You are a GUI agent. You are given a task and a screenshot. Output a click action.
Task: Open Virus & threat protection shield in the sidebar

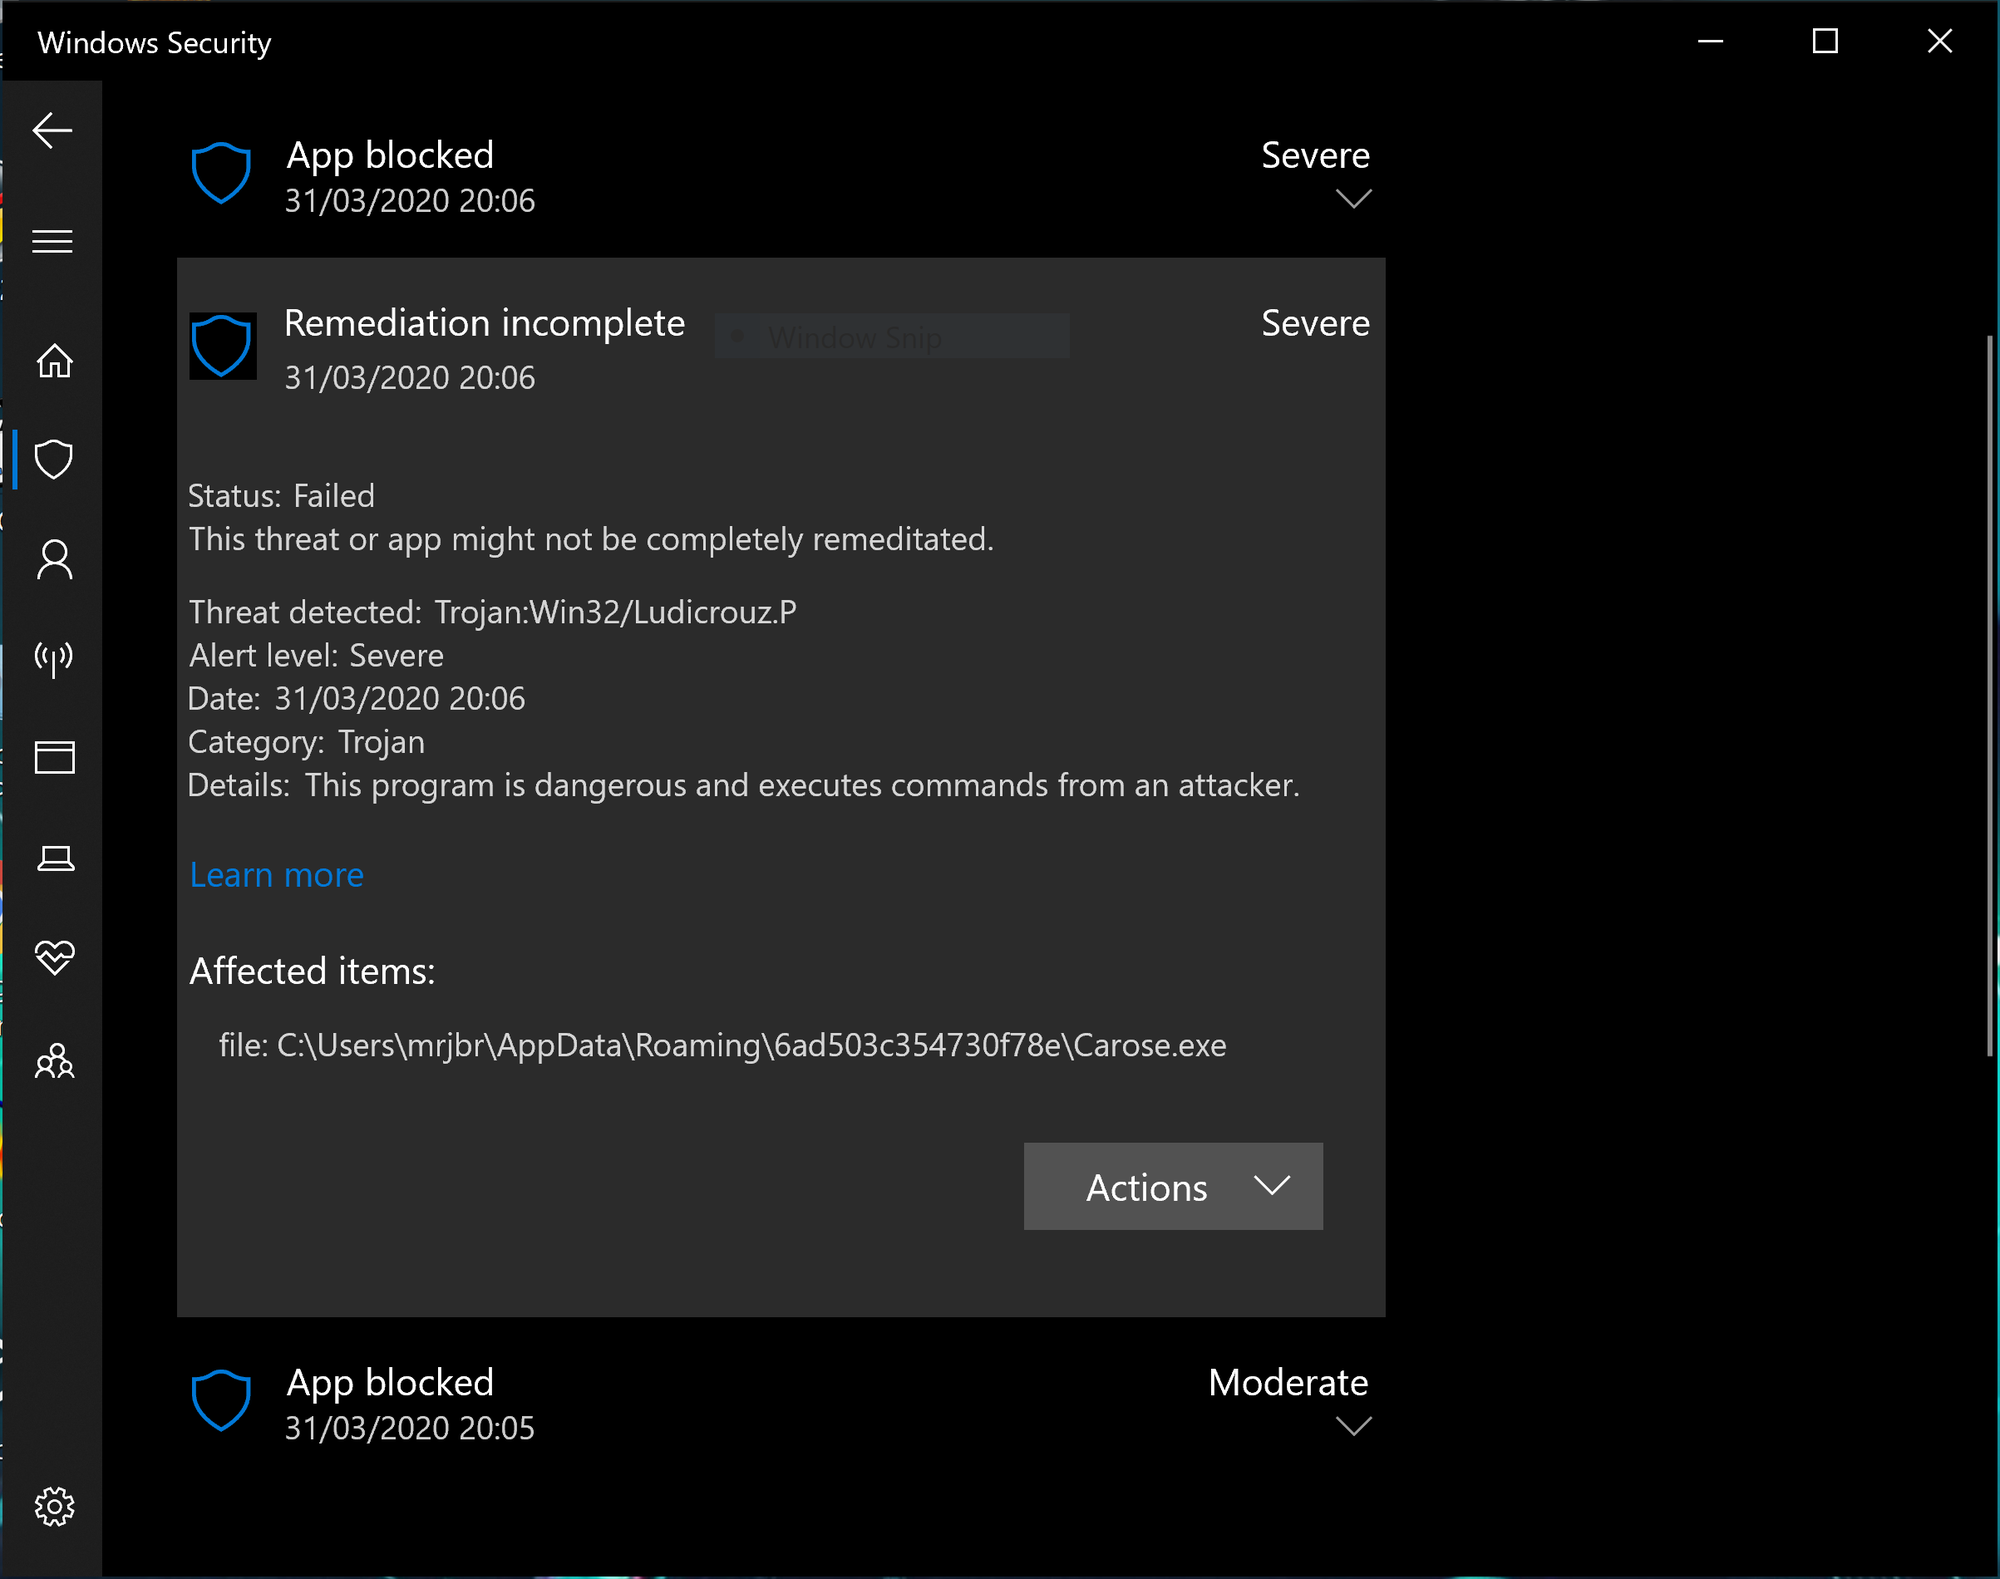[54, 459]
